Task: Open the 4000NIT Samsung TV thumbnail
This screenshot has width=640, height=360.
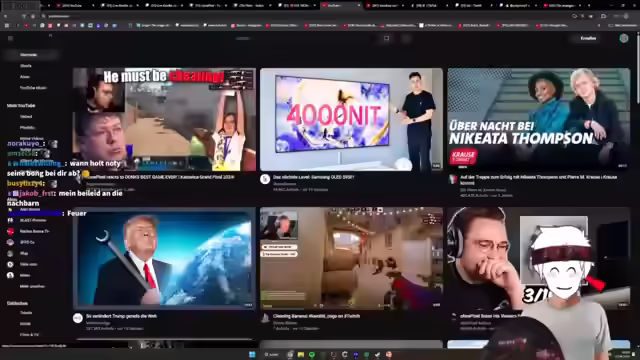Action: [x=351, y=119]
